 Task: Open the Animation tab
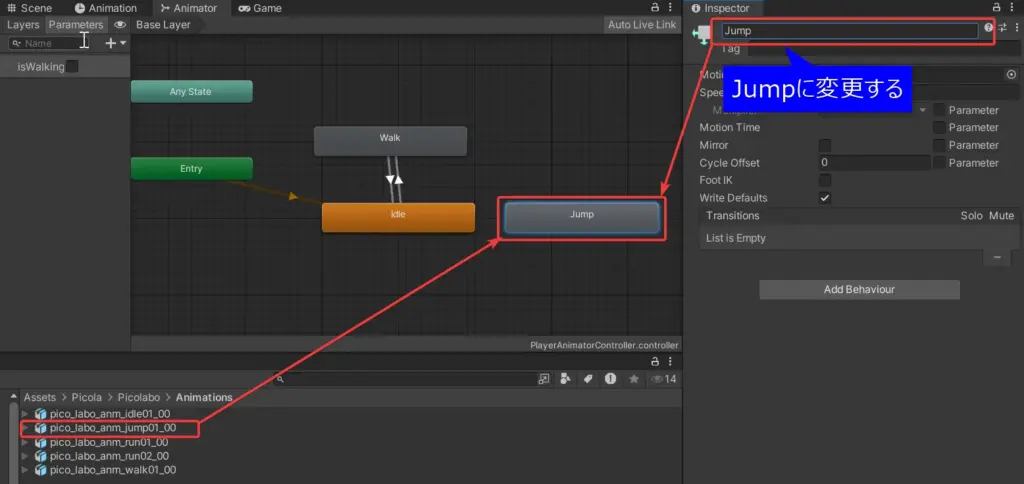click(106, 8)
